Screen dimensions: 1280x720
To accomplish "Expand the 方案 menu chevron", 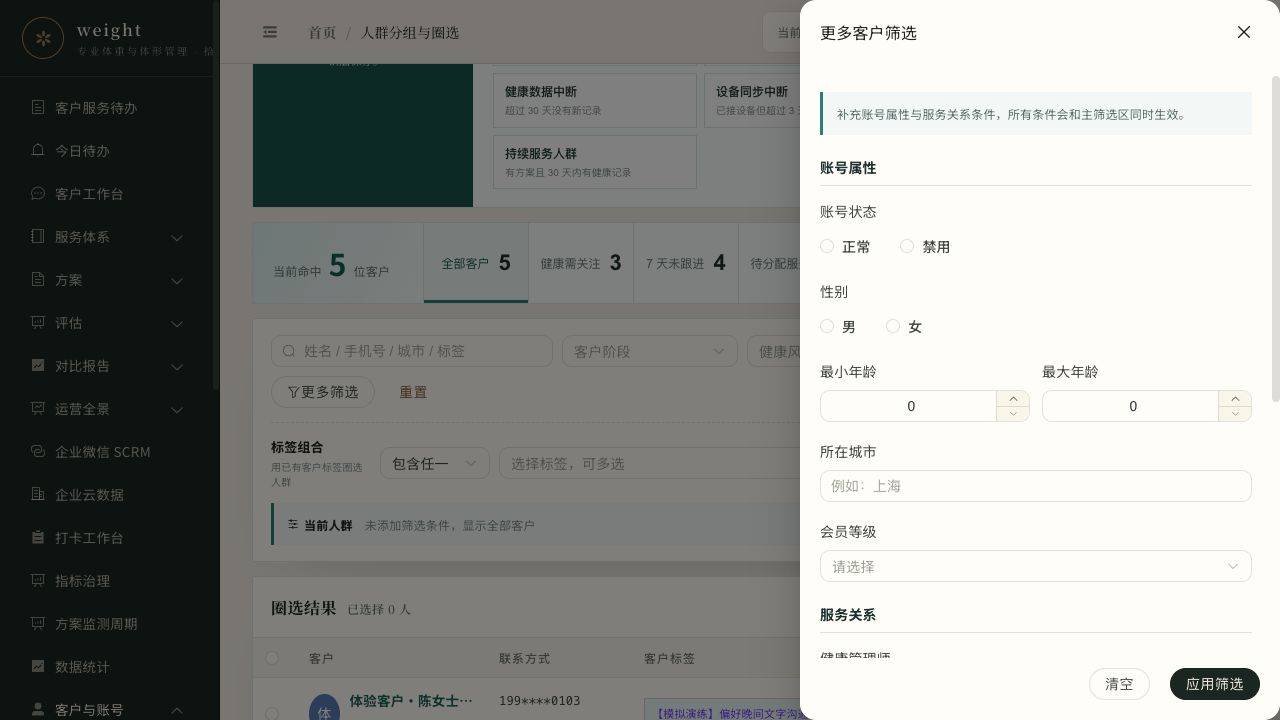I will point(177,280).
